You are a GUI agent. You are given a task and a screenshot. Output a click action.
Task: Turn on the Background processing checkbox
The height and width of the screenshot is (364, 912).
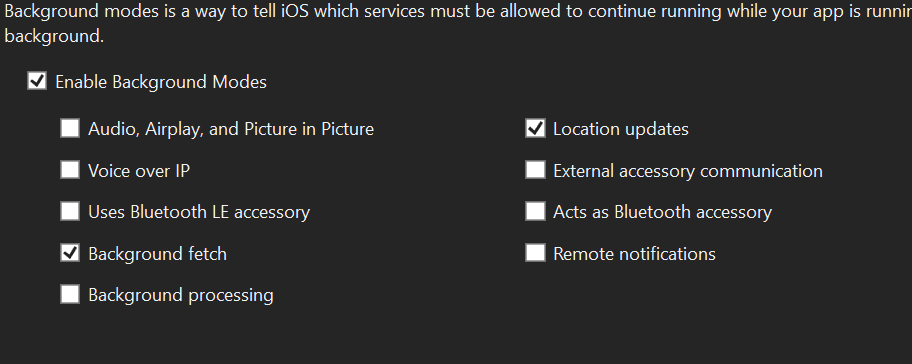pyautogui.click(x=70, y=294)
